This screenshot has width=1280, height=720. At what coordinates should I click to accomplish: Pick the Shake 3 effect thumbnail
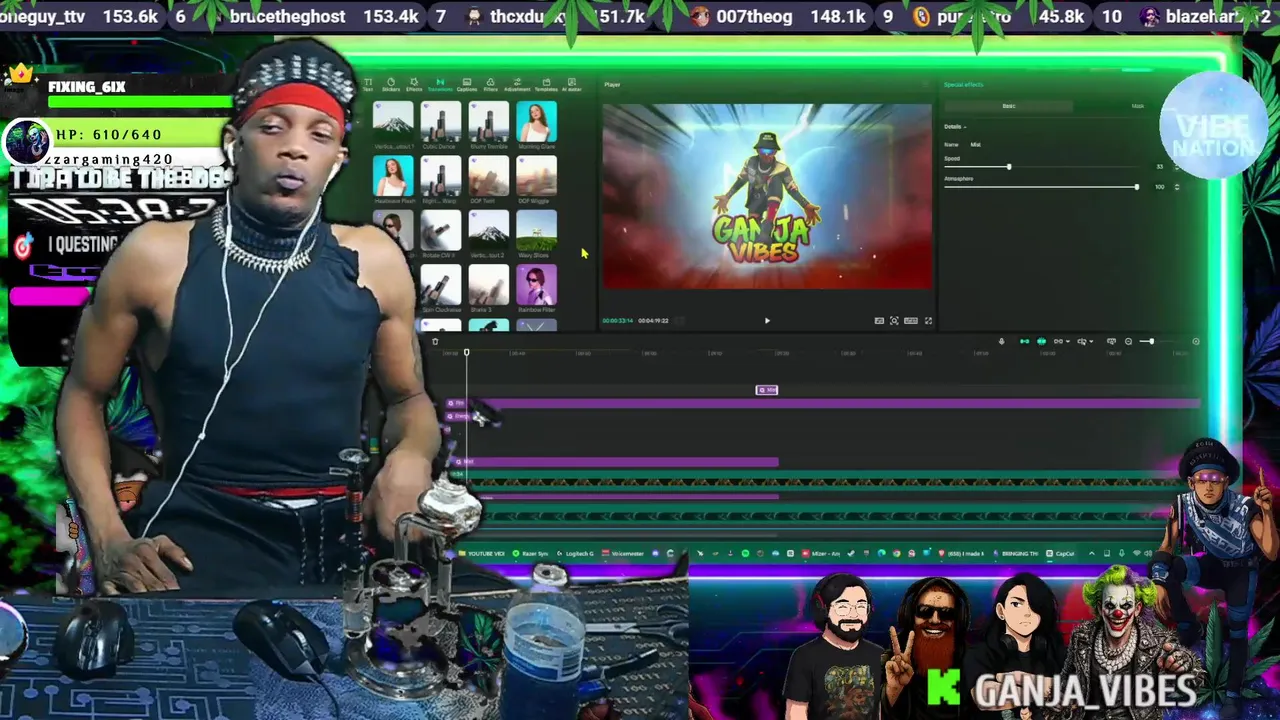(x=489, y=285)
